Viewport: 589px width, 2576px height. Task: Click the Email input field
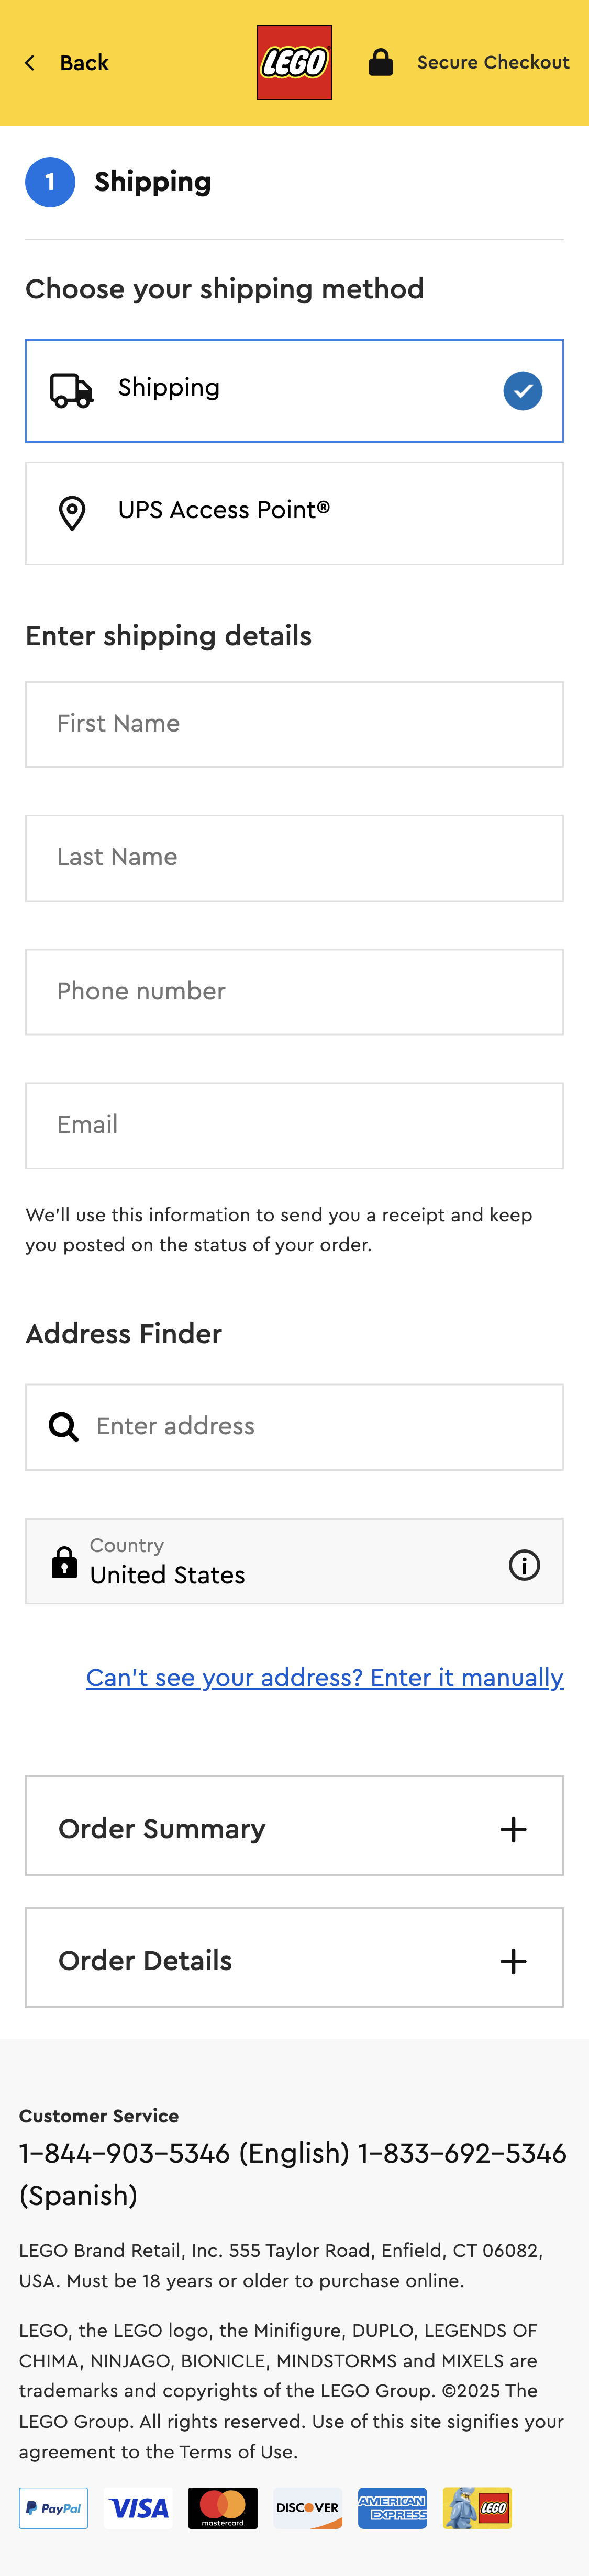tap(294, 1126)
